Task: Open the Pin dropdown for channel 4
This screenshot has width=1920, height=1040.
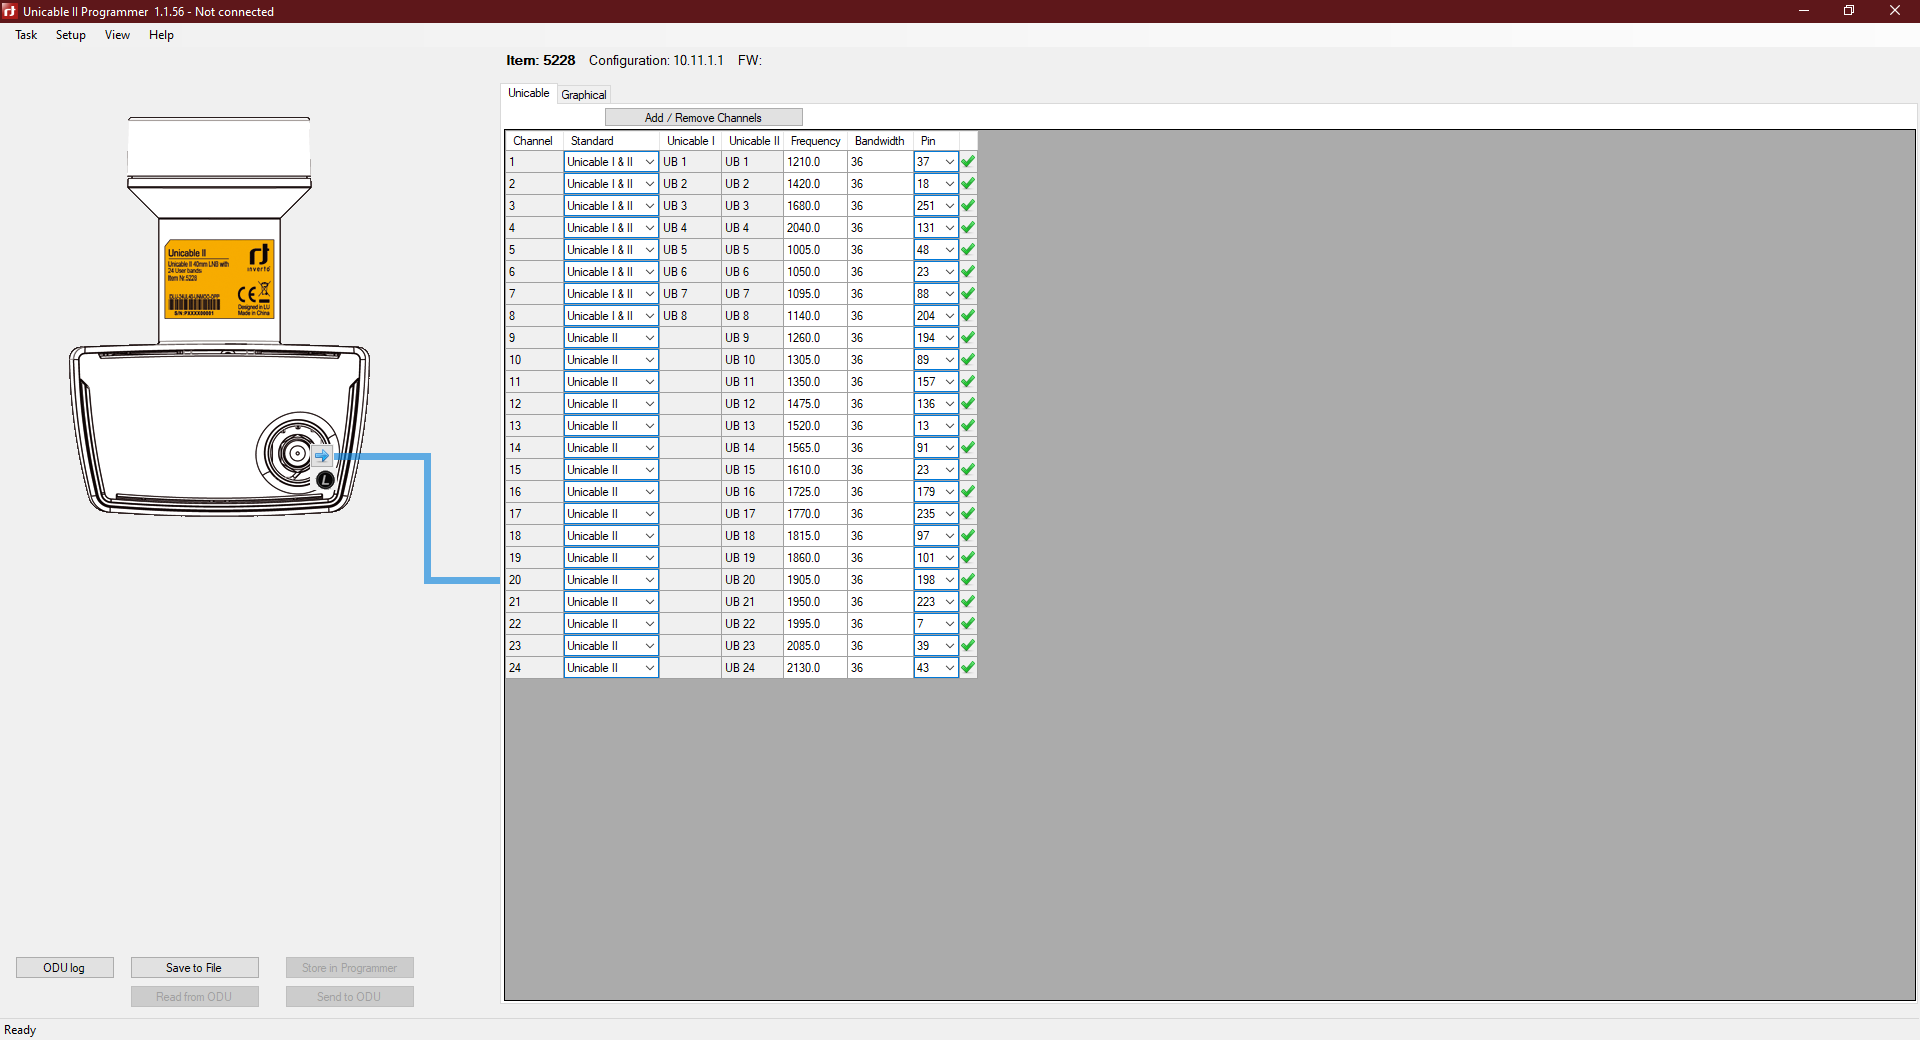Action: [949, 228]
